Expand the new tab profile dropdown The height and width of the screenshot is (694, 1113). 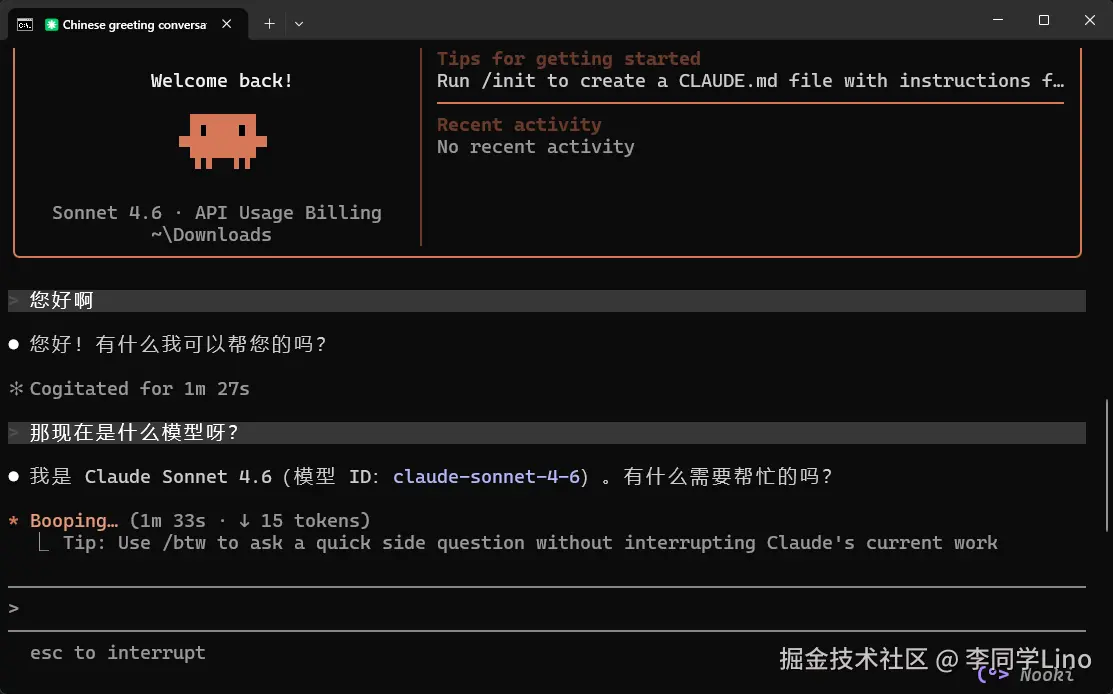299,23
